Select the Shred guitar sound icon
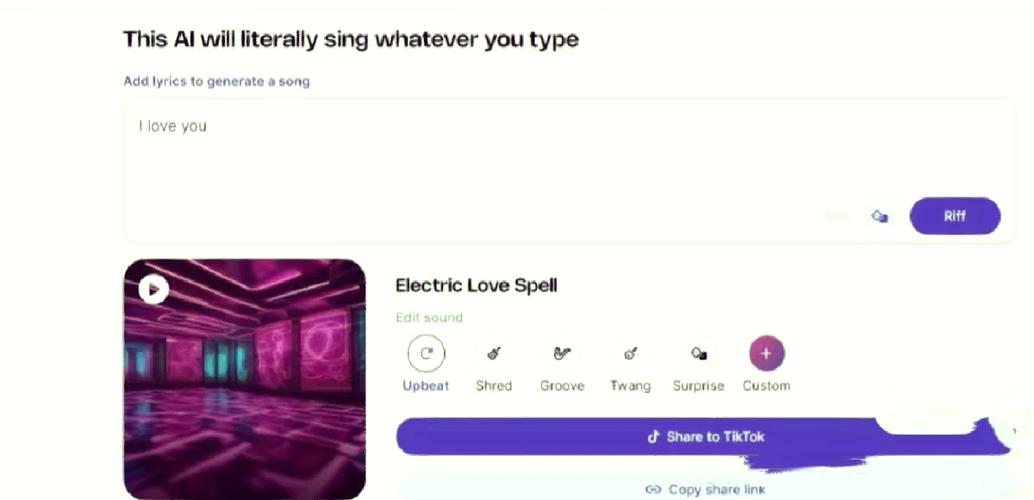This screenshot has width=1034, height=500. [493, 354]
